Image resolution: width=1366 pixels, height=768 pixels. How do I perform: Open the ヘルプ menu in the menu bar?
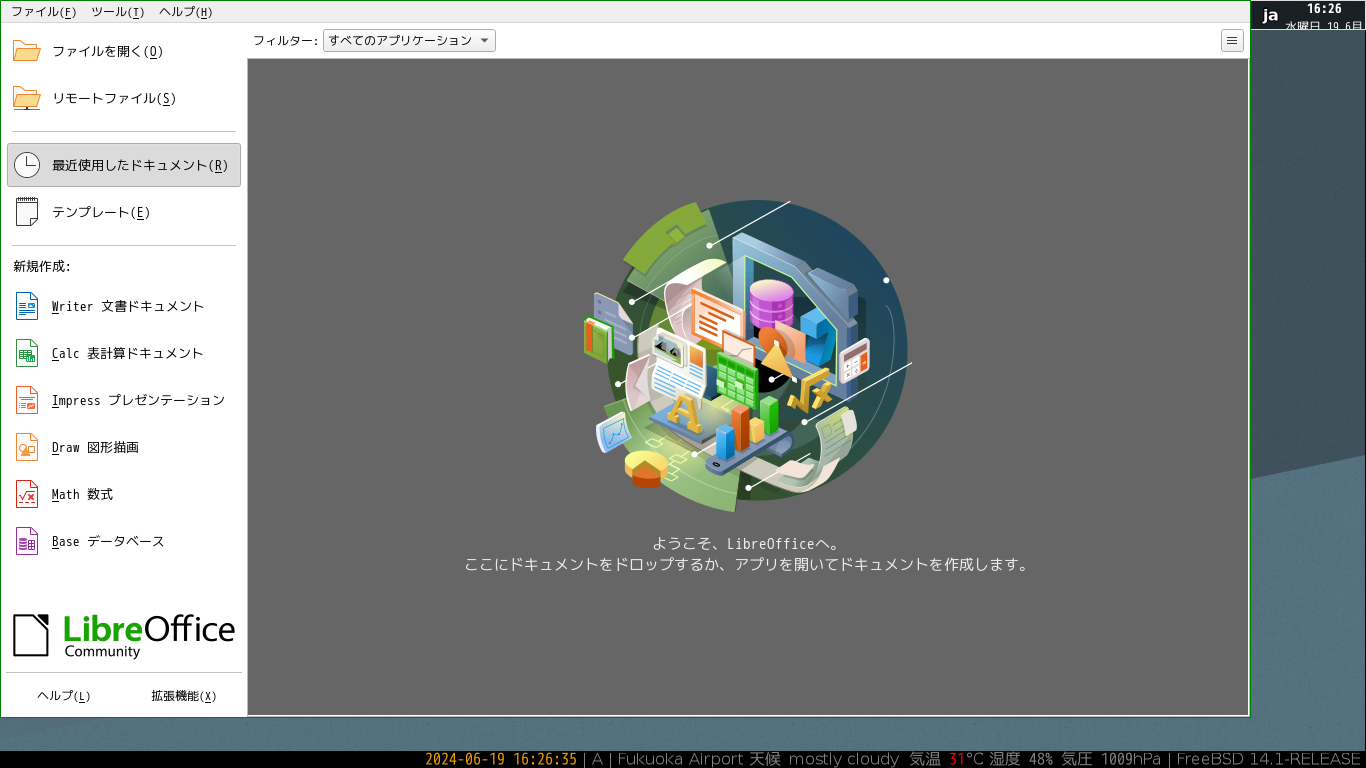coord(185,12)
